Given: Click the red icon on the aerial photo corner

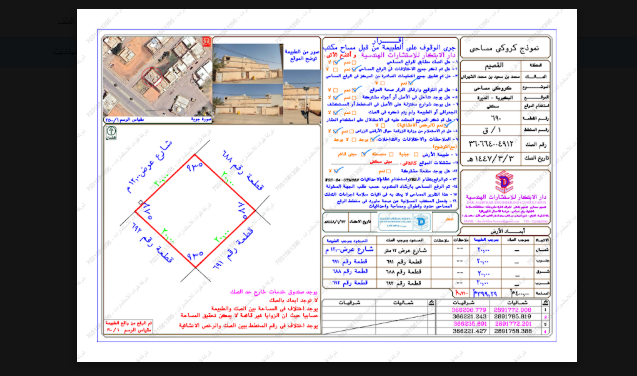Looking at the screenshot, I should 206,42.
